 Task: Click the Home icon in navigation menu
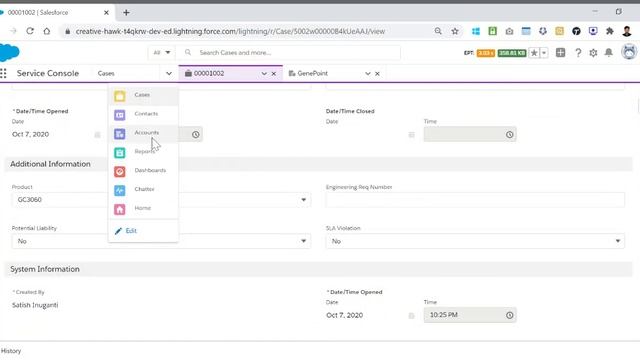[x=120, y=209]
